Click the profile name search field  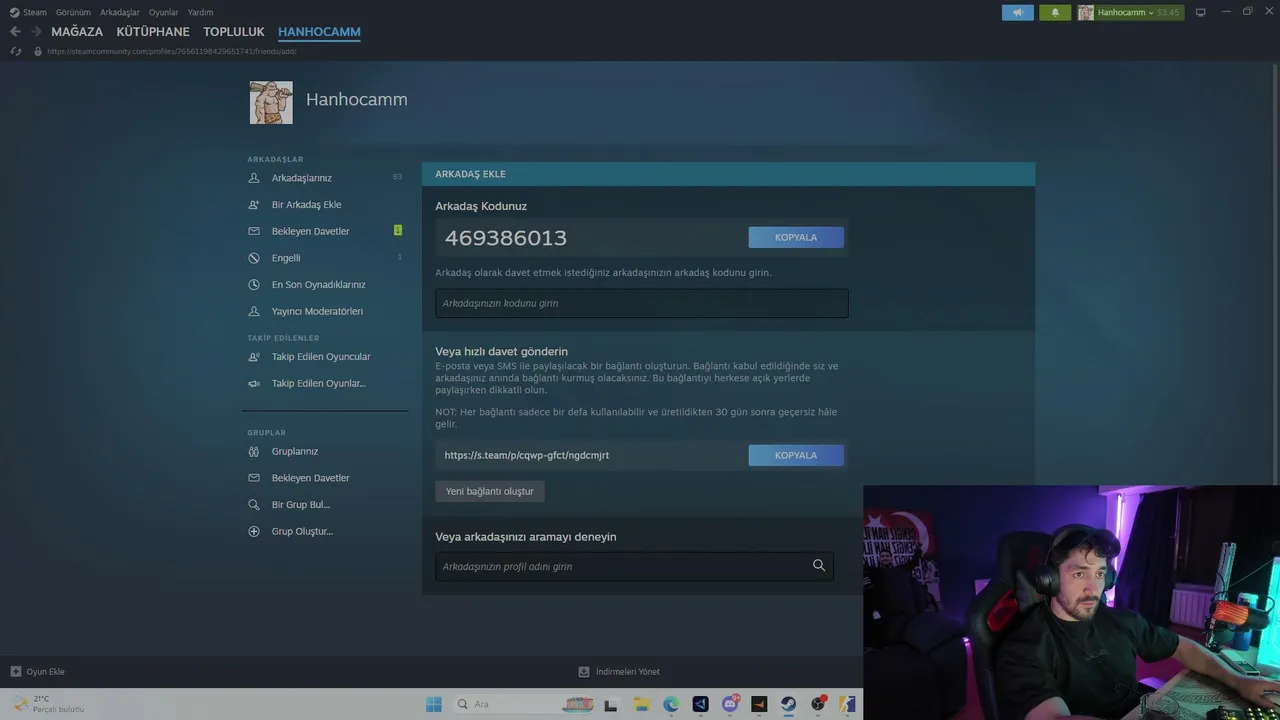coord(634,566)
